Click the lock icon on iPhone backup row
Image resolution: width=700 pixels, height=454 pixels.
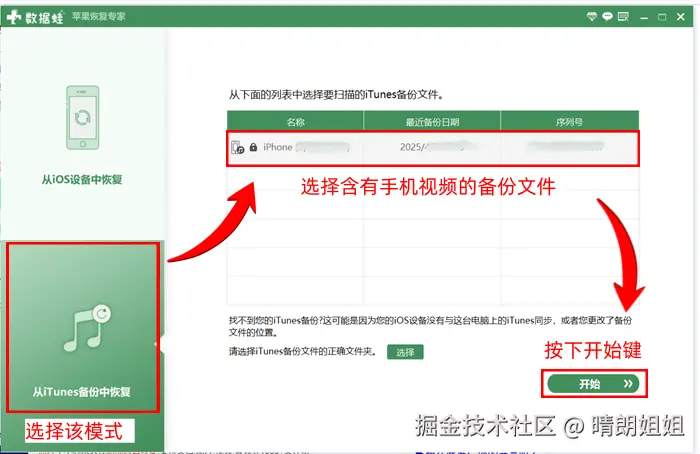[253, 147]
